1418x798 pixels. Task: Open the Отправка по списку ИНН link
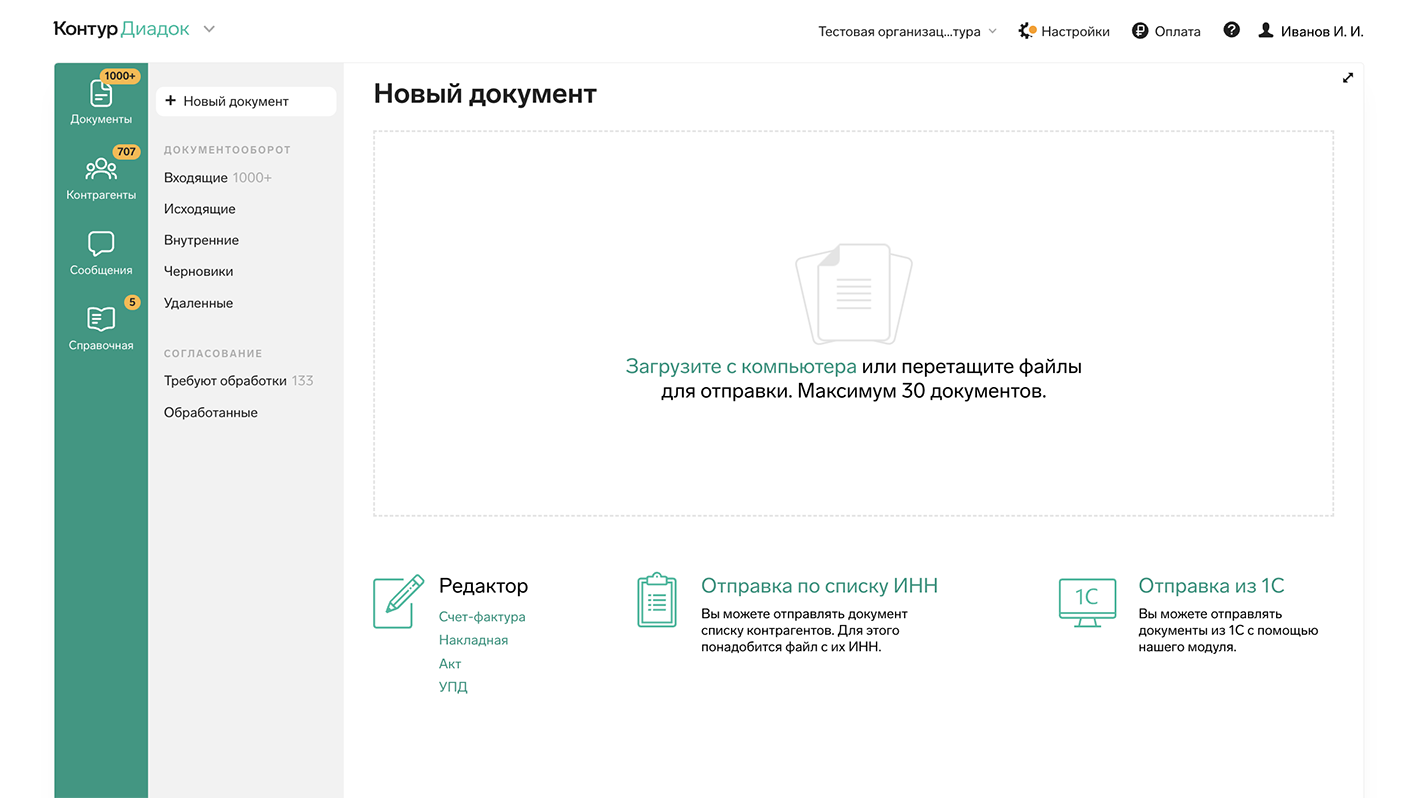click(x=819, y=586)
